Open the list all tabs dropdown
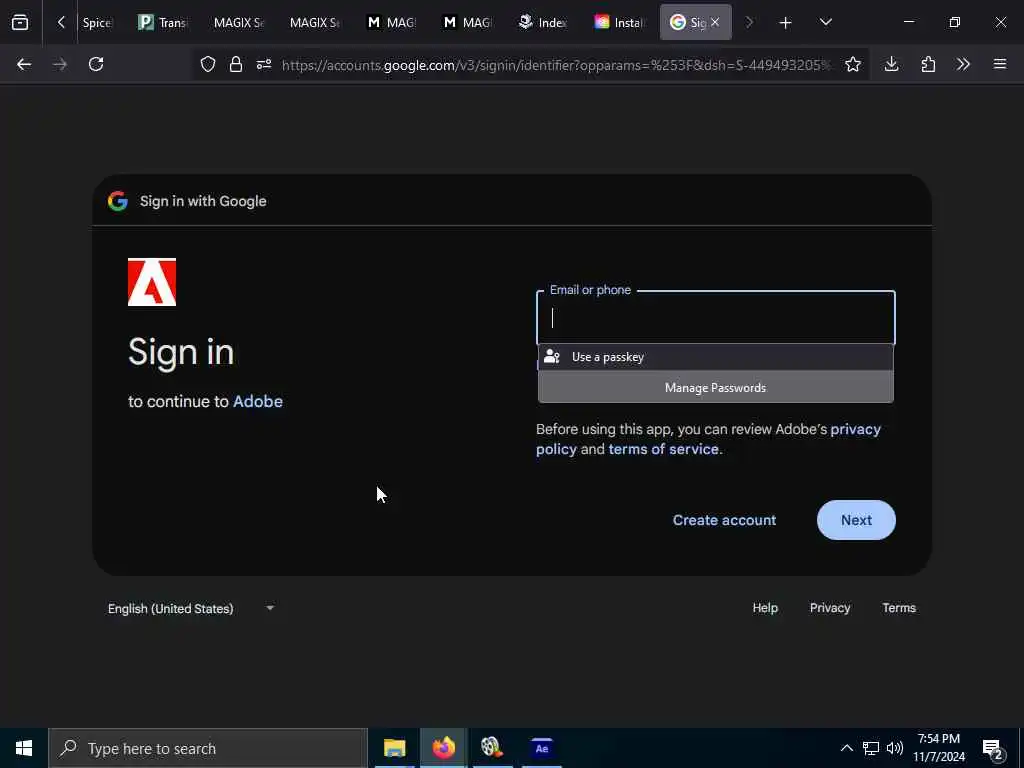Image resolution: width=1024 pixels, height=768 pixels. 825,22
